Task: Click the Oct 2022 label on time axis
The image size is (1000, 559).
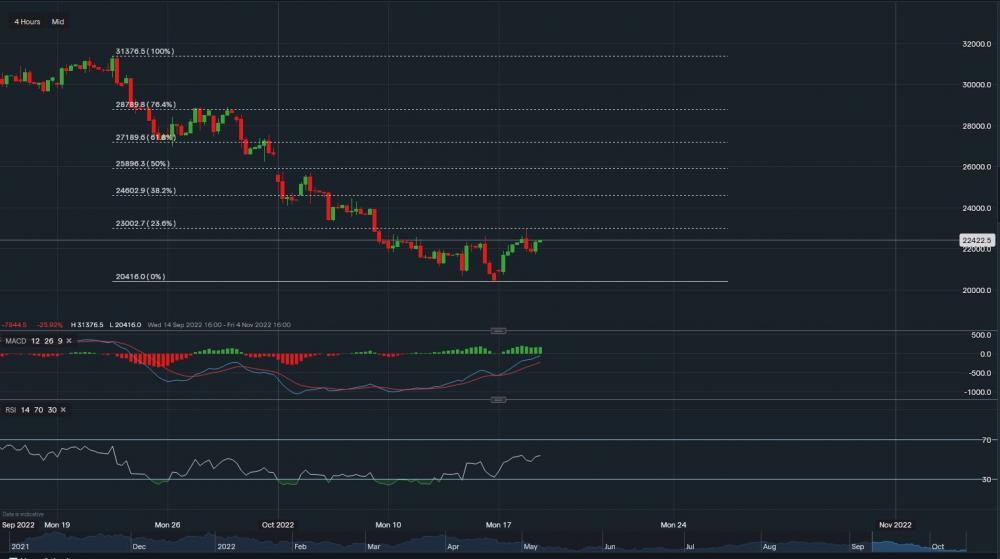Action: tap(278, 524)
